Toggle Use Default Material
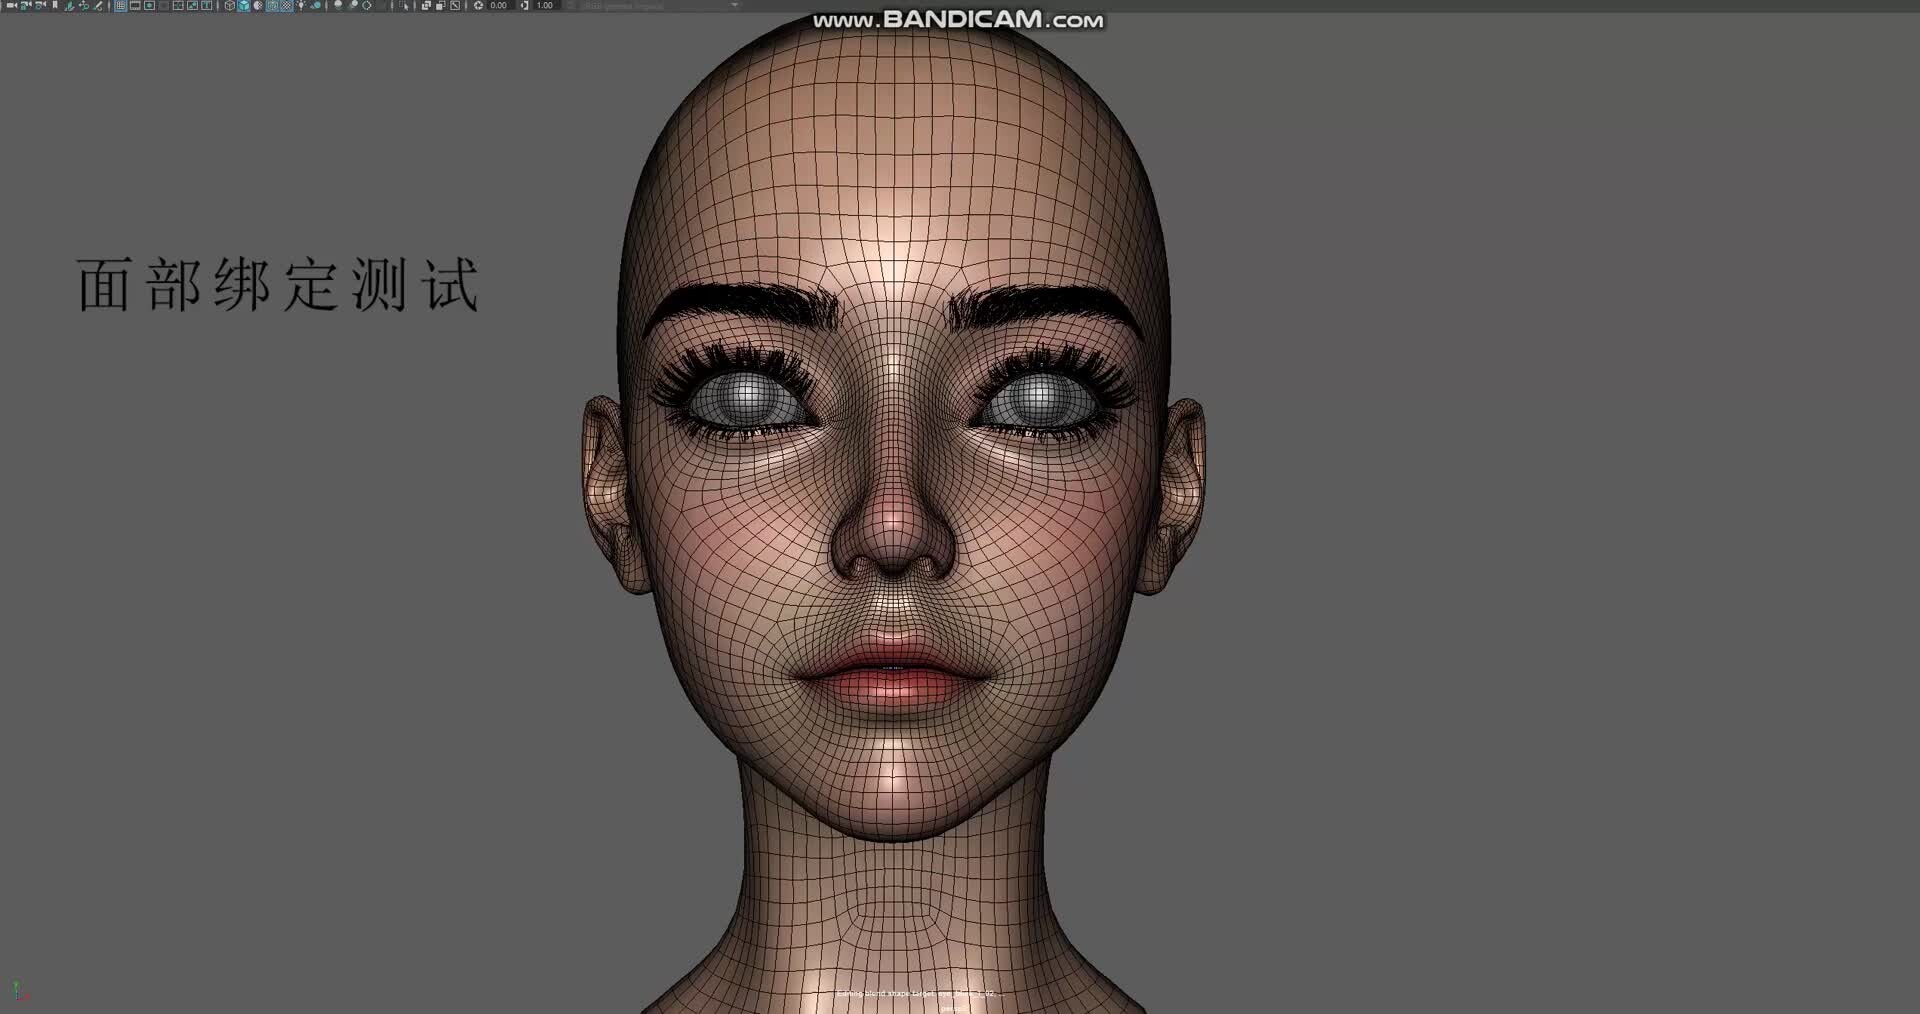 coord(257,6)
